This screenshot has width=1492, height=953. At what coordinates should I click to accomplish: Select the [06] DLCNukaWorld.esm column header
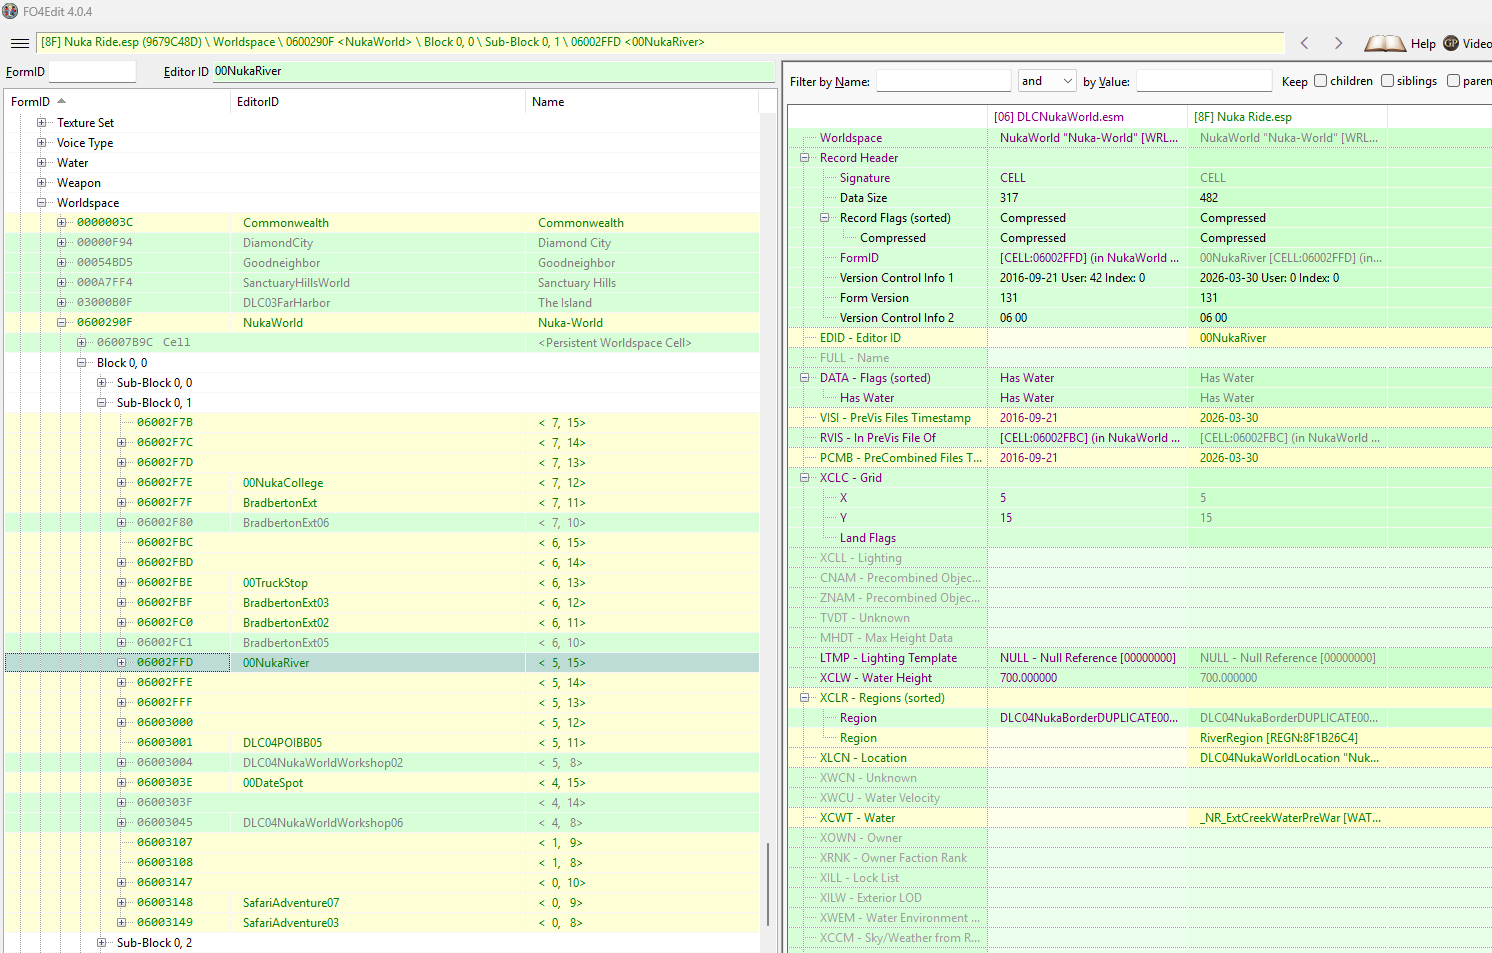click(1087, 117)
